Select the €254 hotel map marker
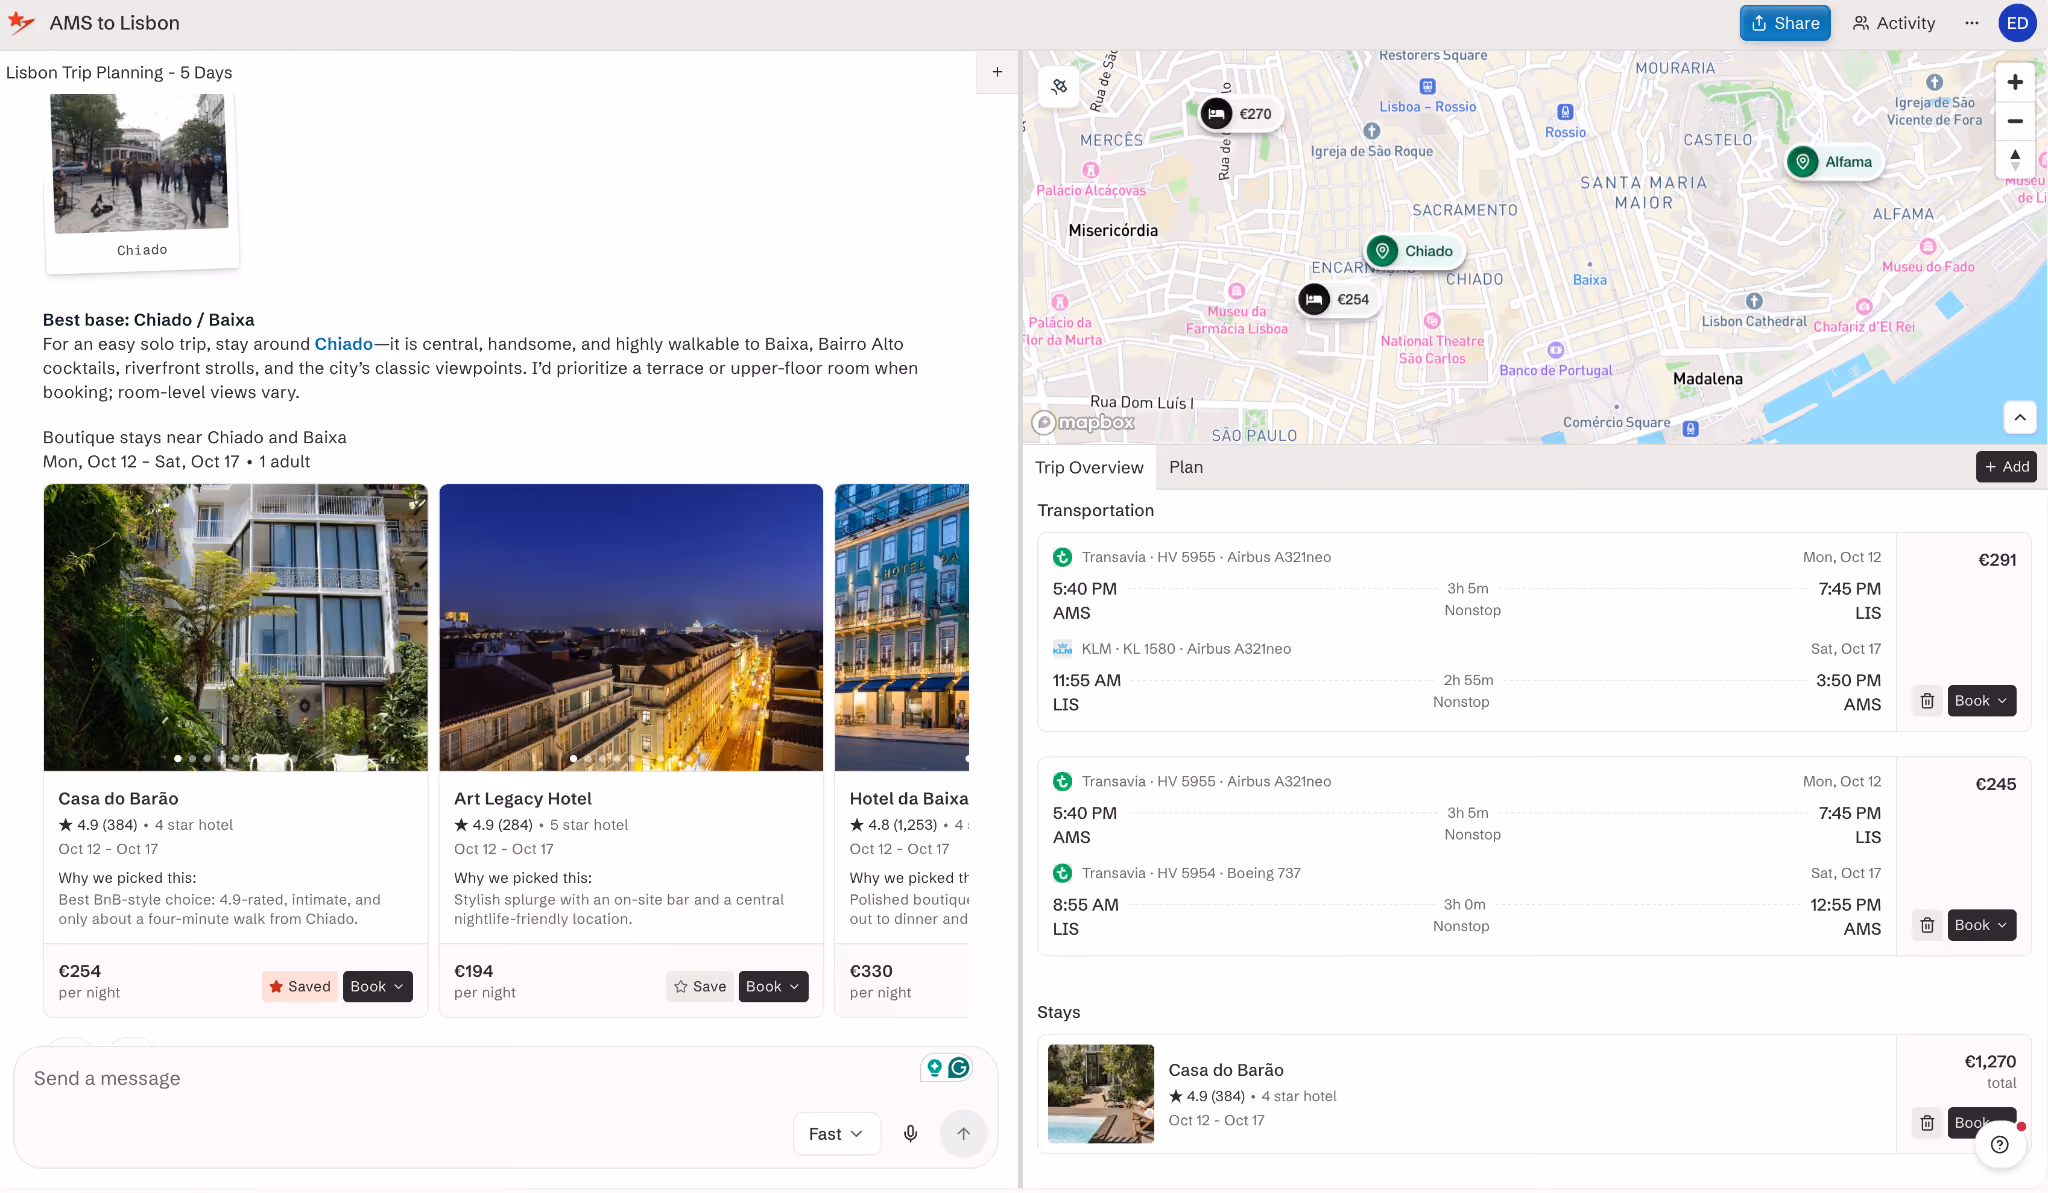 1336,299
